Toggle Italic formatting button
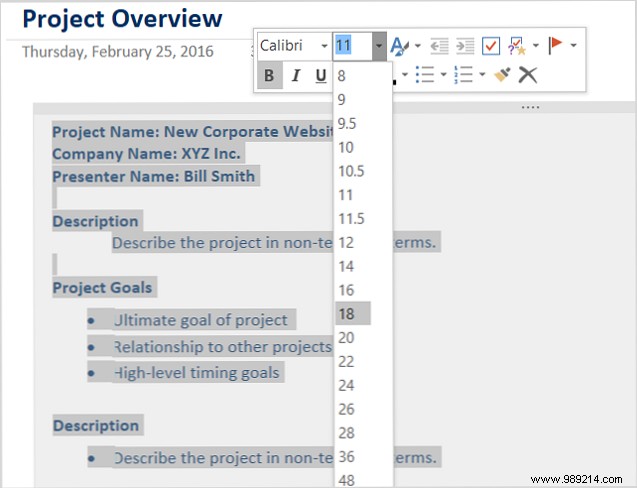Screen dimensions: 637x488 (296, 75)
